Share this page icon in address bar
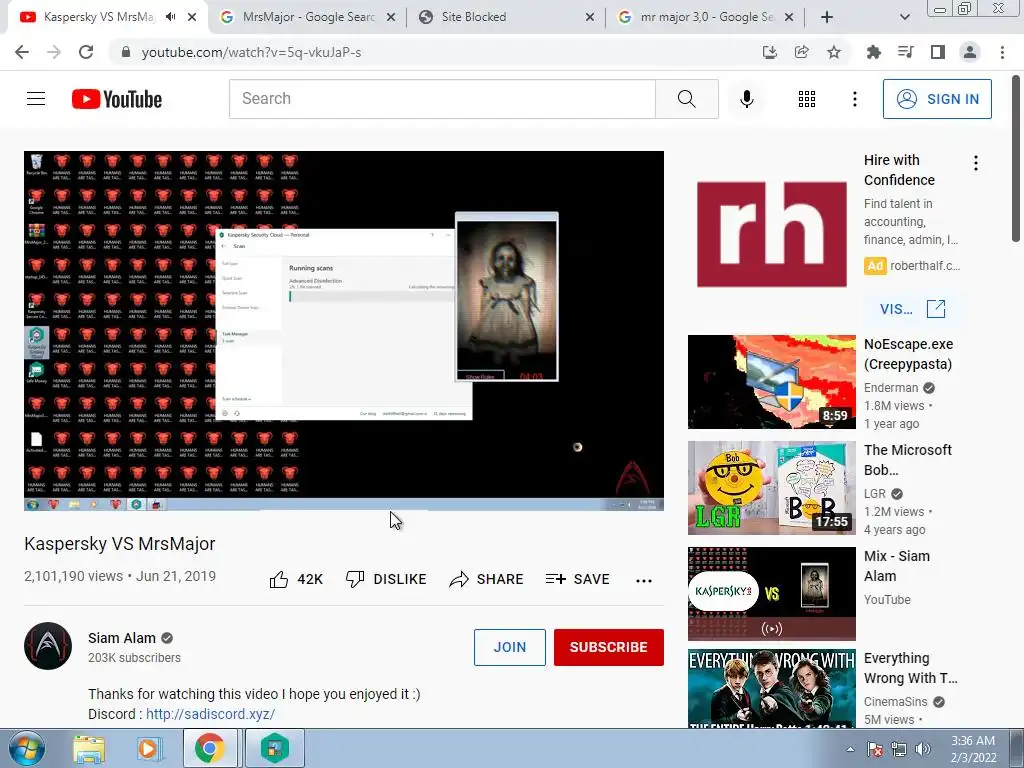The width and height of the screenshot is (1024, 768). [802, 52]
